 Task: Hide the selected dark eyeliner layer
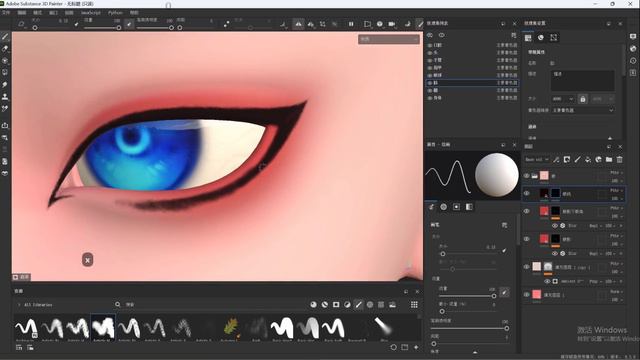(x=527, y=193)
